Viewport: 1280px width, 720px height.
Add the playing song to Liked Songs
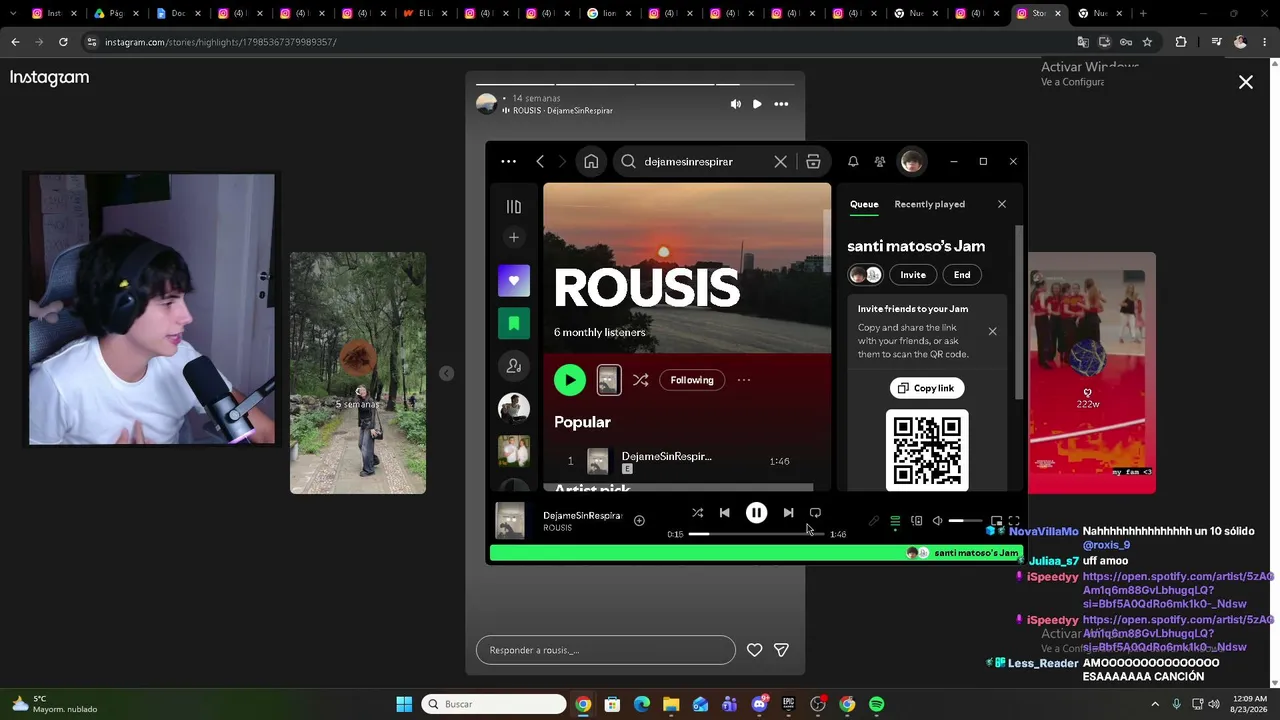tap(639, 520)
